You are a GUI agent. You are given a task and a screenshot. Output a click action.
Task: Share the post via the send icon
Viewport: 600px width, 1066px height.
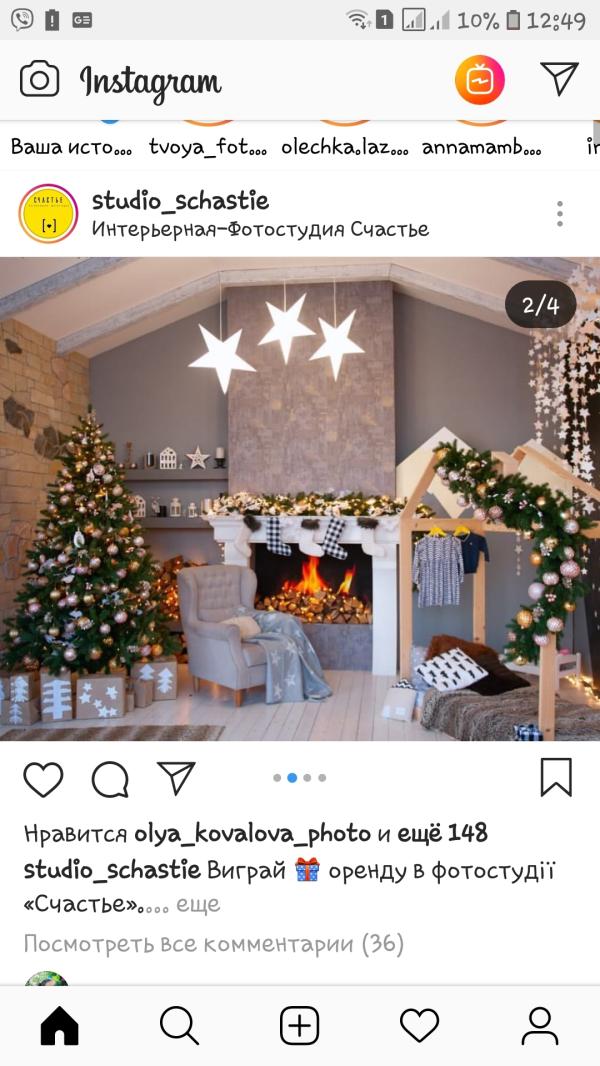tap(176, 778)
